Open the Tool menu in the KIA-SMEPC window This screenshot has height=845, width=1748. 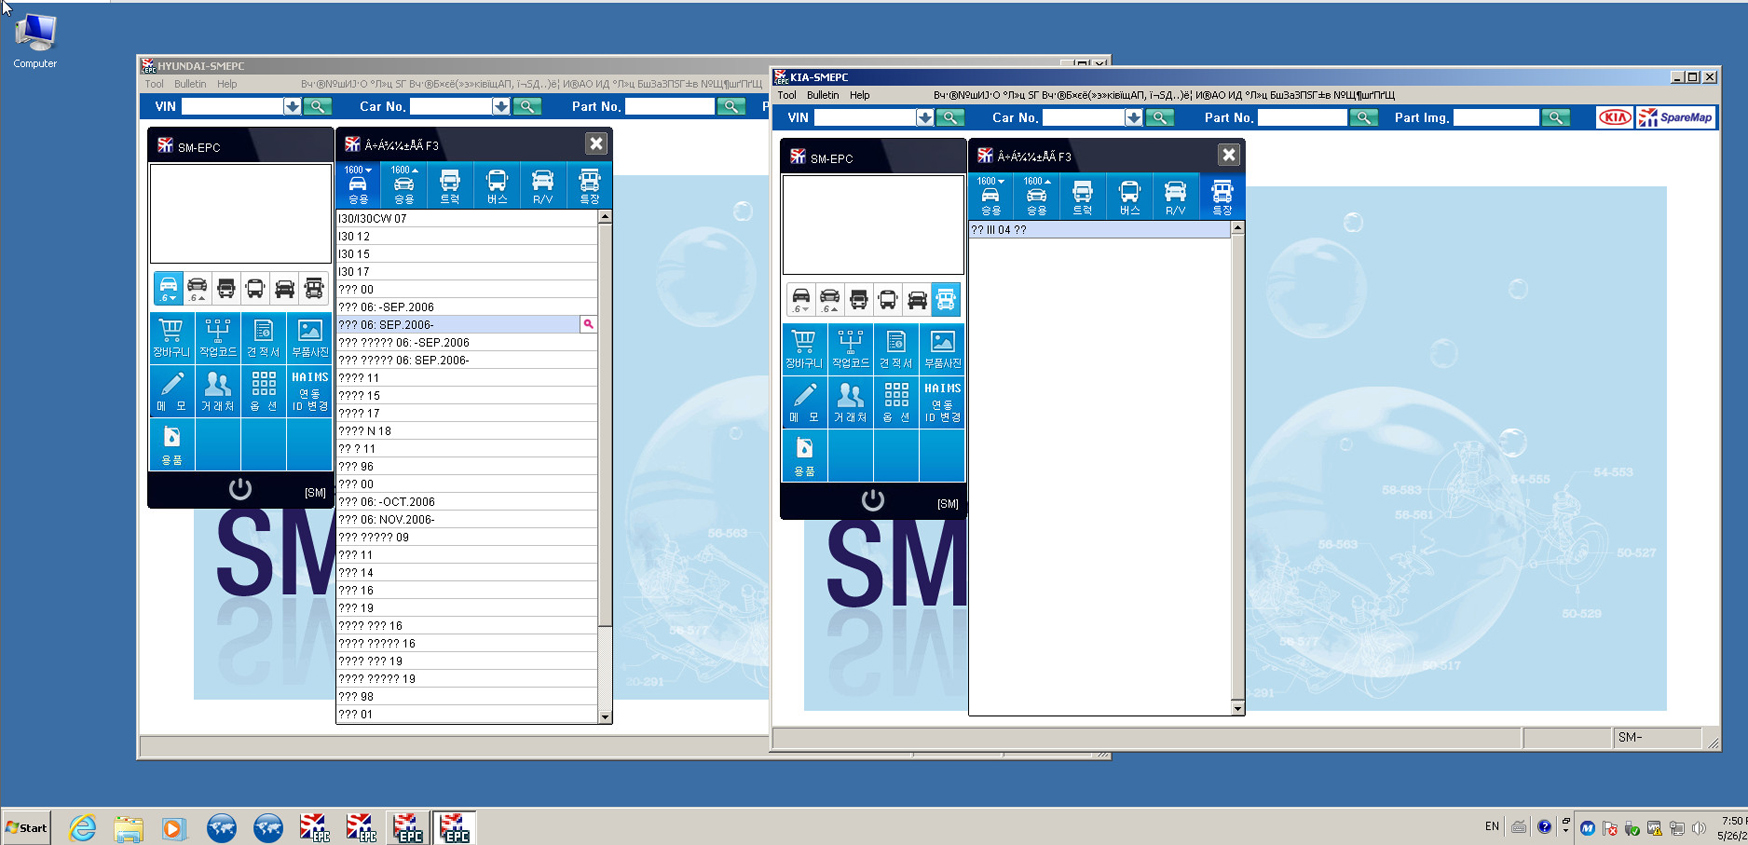787,96
